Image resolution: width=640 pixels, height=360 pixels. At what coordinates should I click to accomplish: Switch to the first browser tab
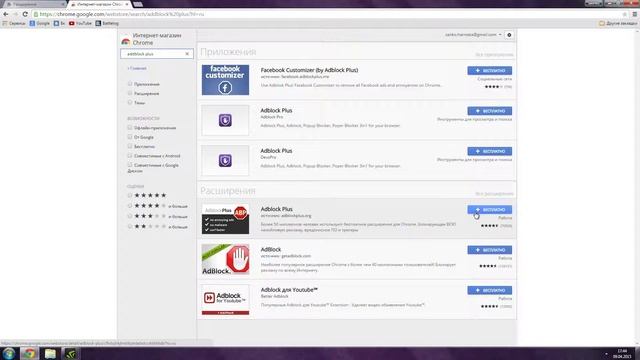34,4
